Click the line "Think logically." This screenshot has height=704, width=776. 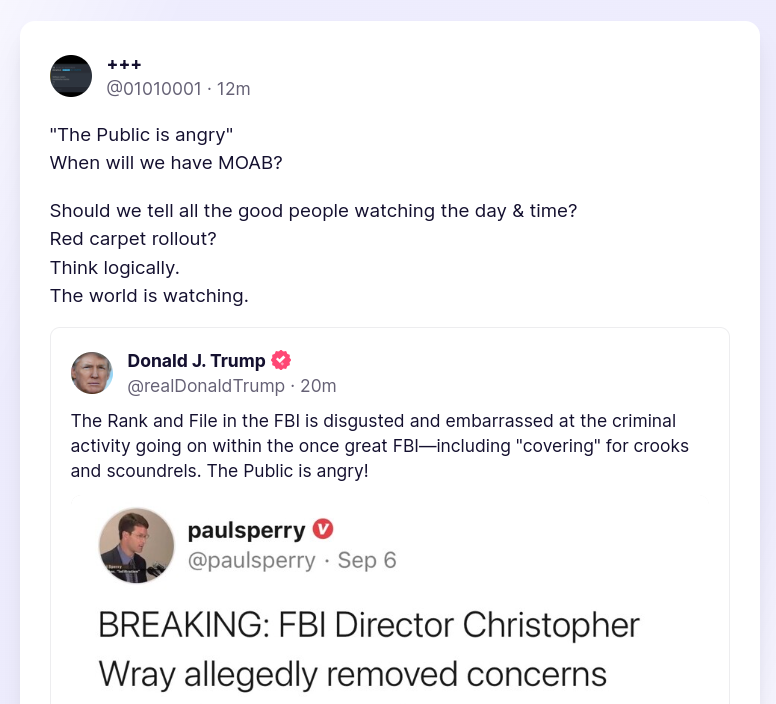pos(115,268)
